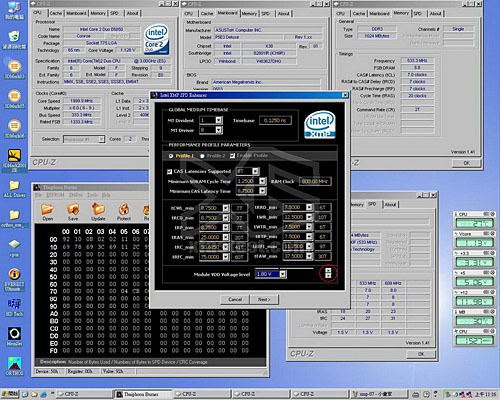Viewport: 500px width, 400px height.
Task: Open About tab in top-right Memory CPU-Z window
Action: point(435,14)
